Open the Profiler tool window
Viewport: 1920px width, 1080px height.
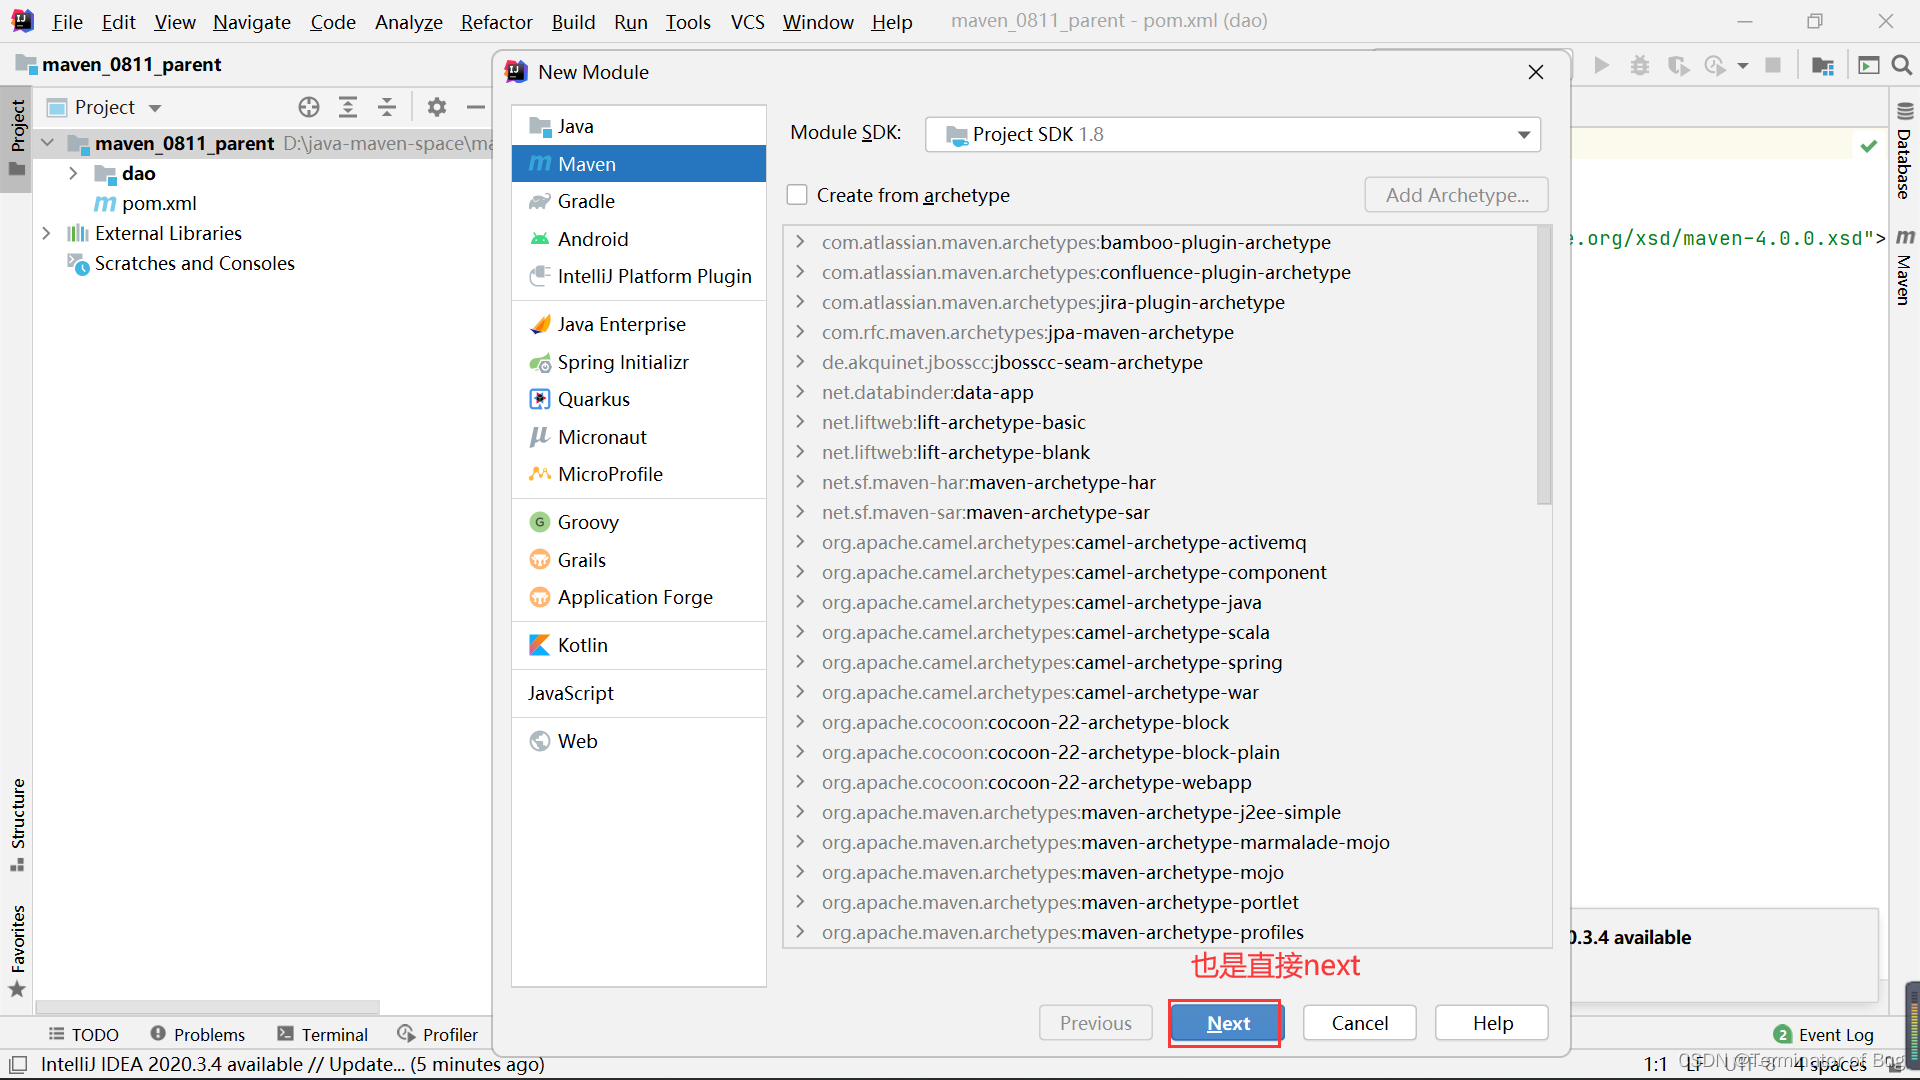pos(437,1034)
